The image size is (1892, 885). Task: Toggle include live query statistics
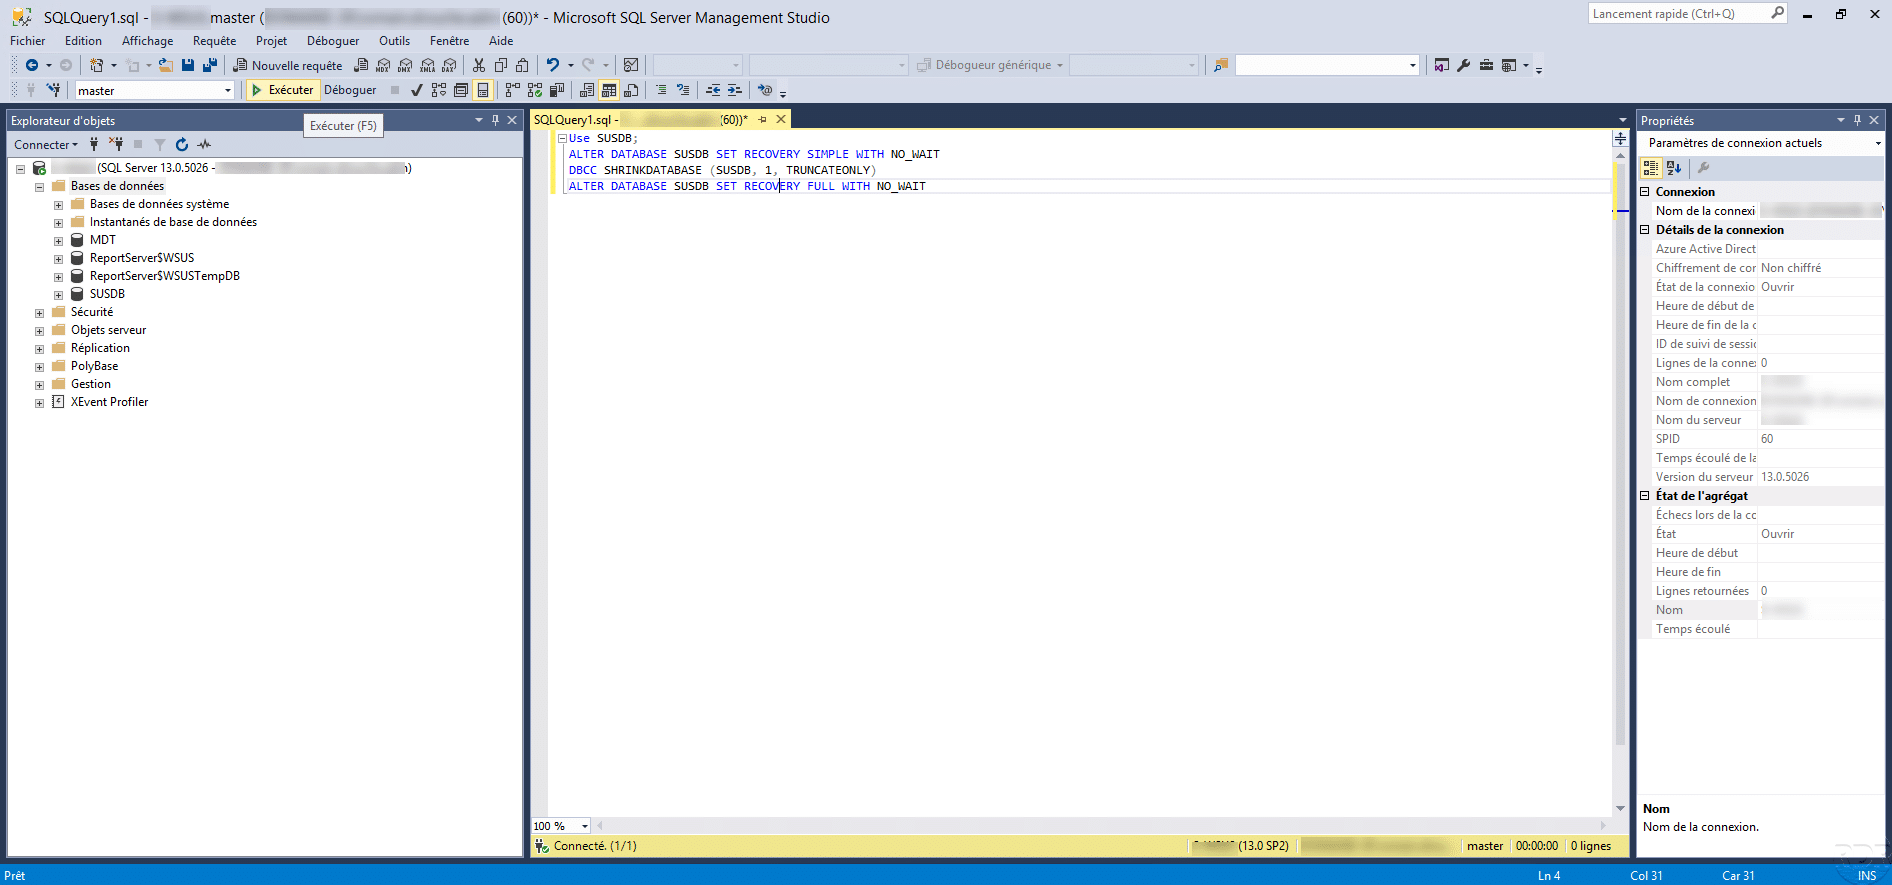[535, 90]
